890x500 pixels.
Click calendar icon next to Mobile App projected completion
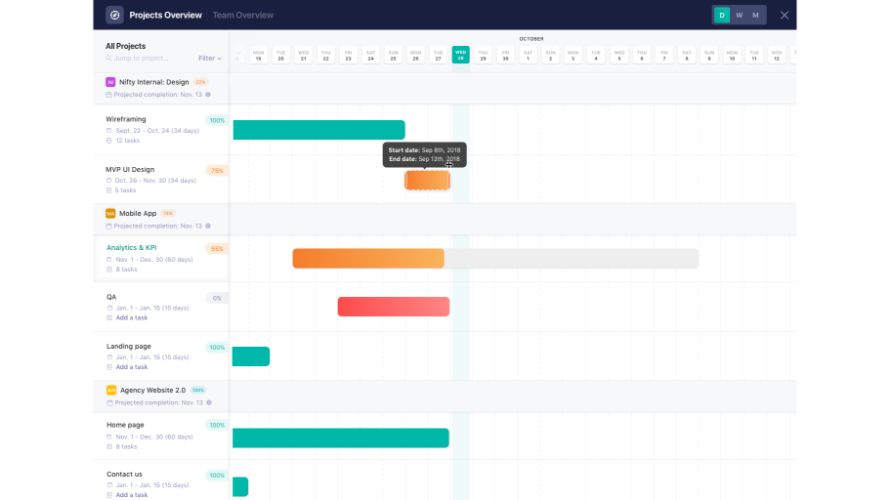[x=108, y=226]
